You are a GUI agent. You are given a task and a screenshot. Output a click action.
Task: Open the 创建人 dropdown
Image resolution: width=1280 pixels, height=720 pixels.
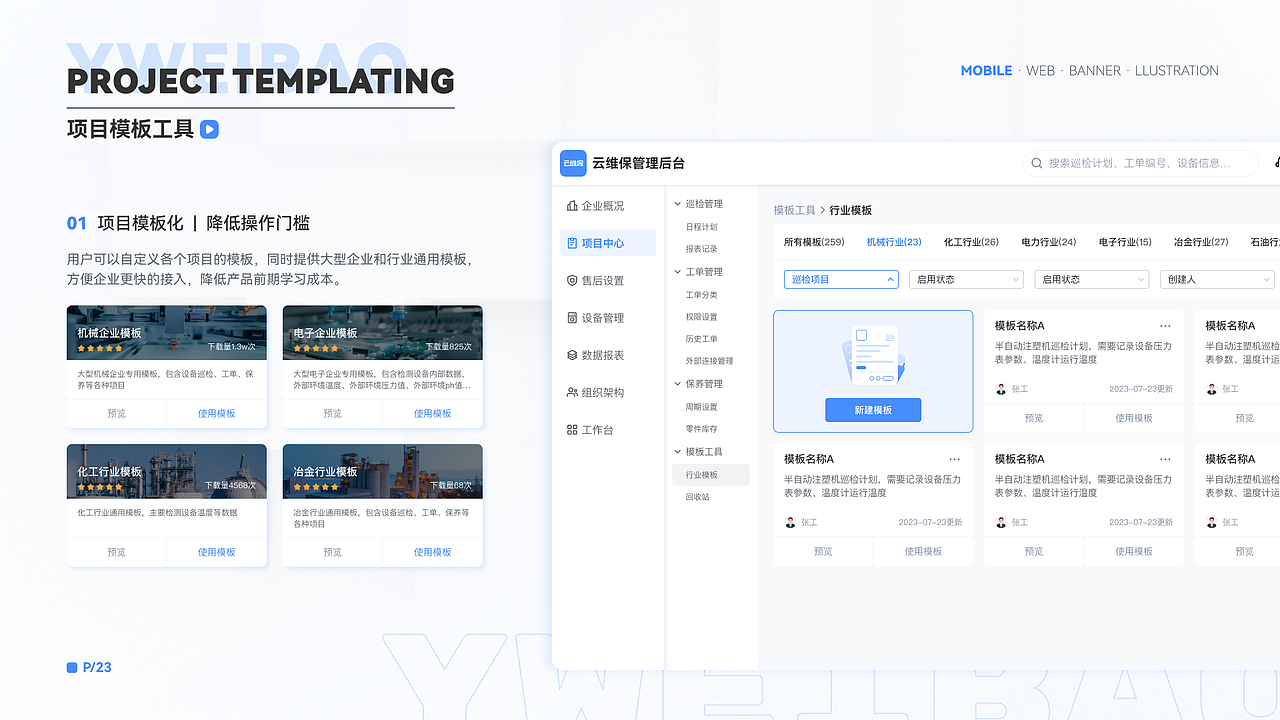pyautogui.click(x=1217, y=280)
